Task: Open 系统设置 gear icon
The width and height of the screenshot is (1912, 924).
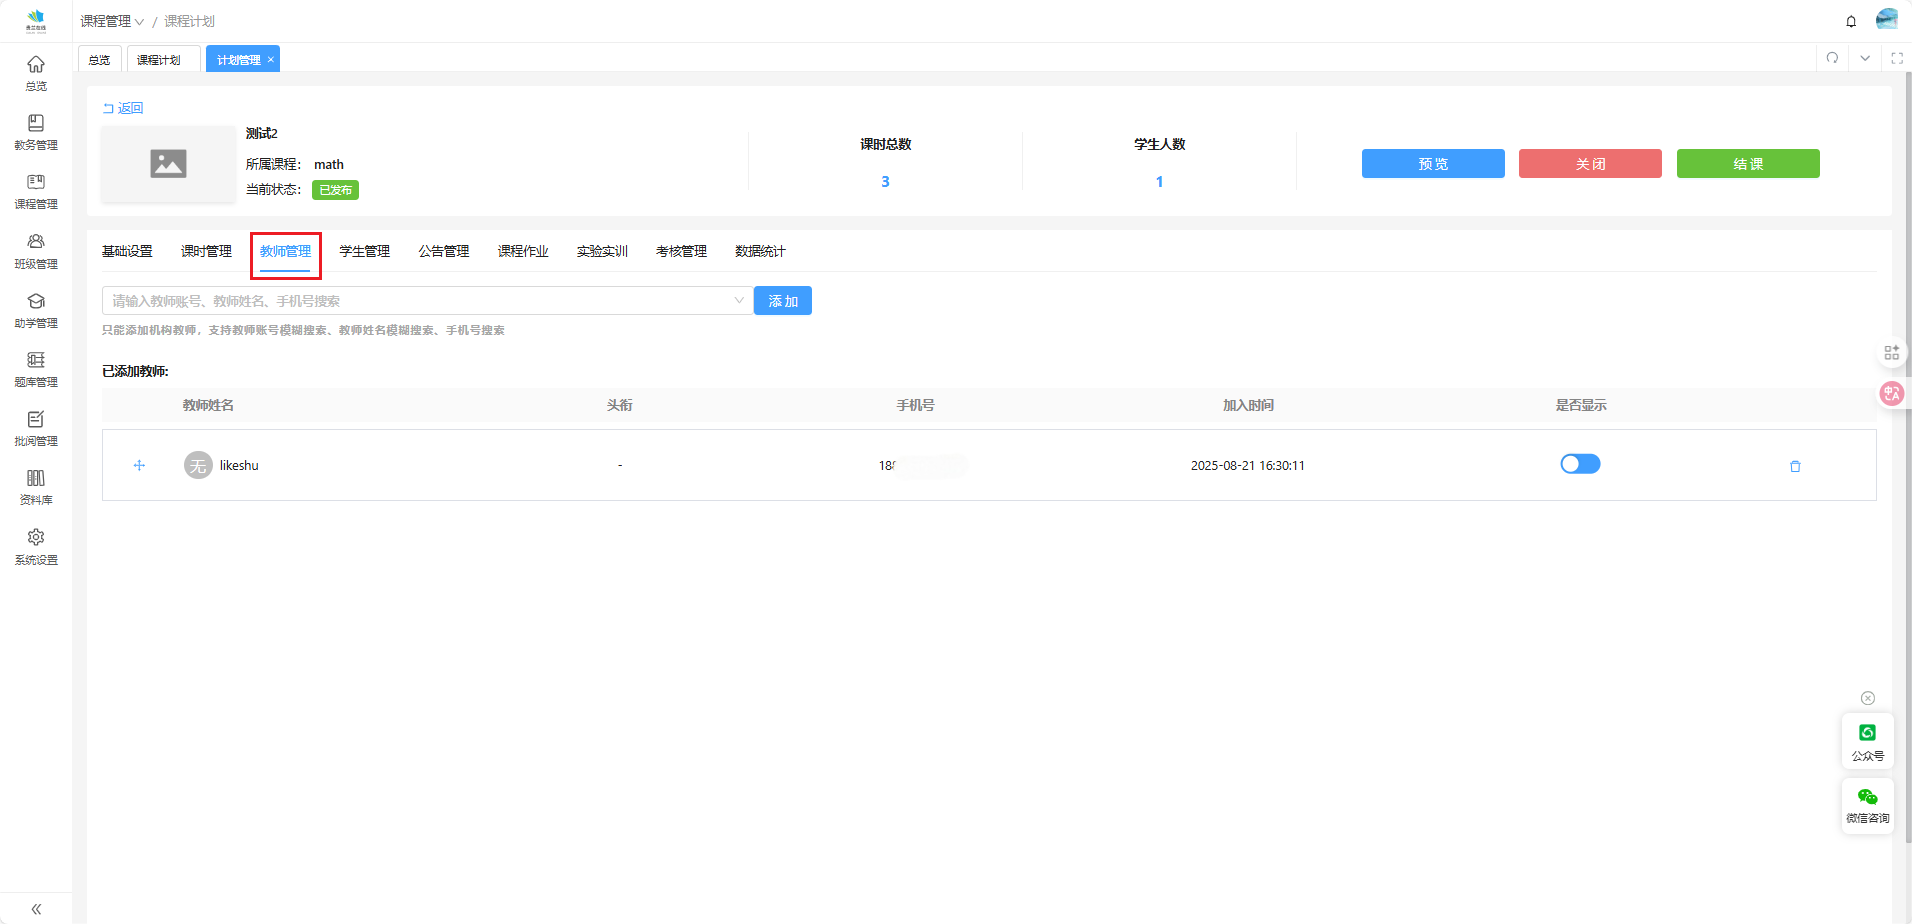Action: [36, 546]
